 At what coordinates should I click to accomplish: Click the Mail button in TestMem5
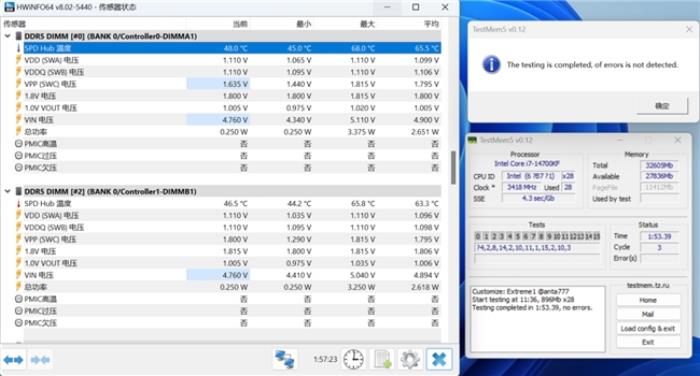coord(648,314)
